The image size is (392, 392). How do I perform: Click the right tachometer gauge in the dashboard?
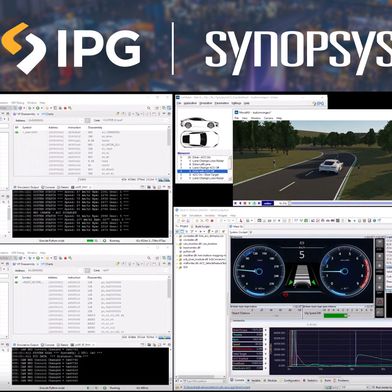345,270
